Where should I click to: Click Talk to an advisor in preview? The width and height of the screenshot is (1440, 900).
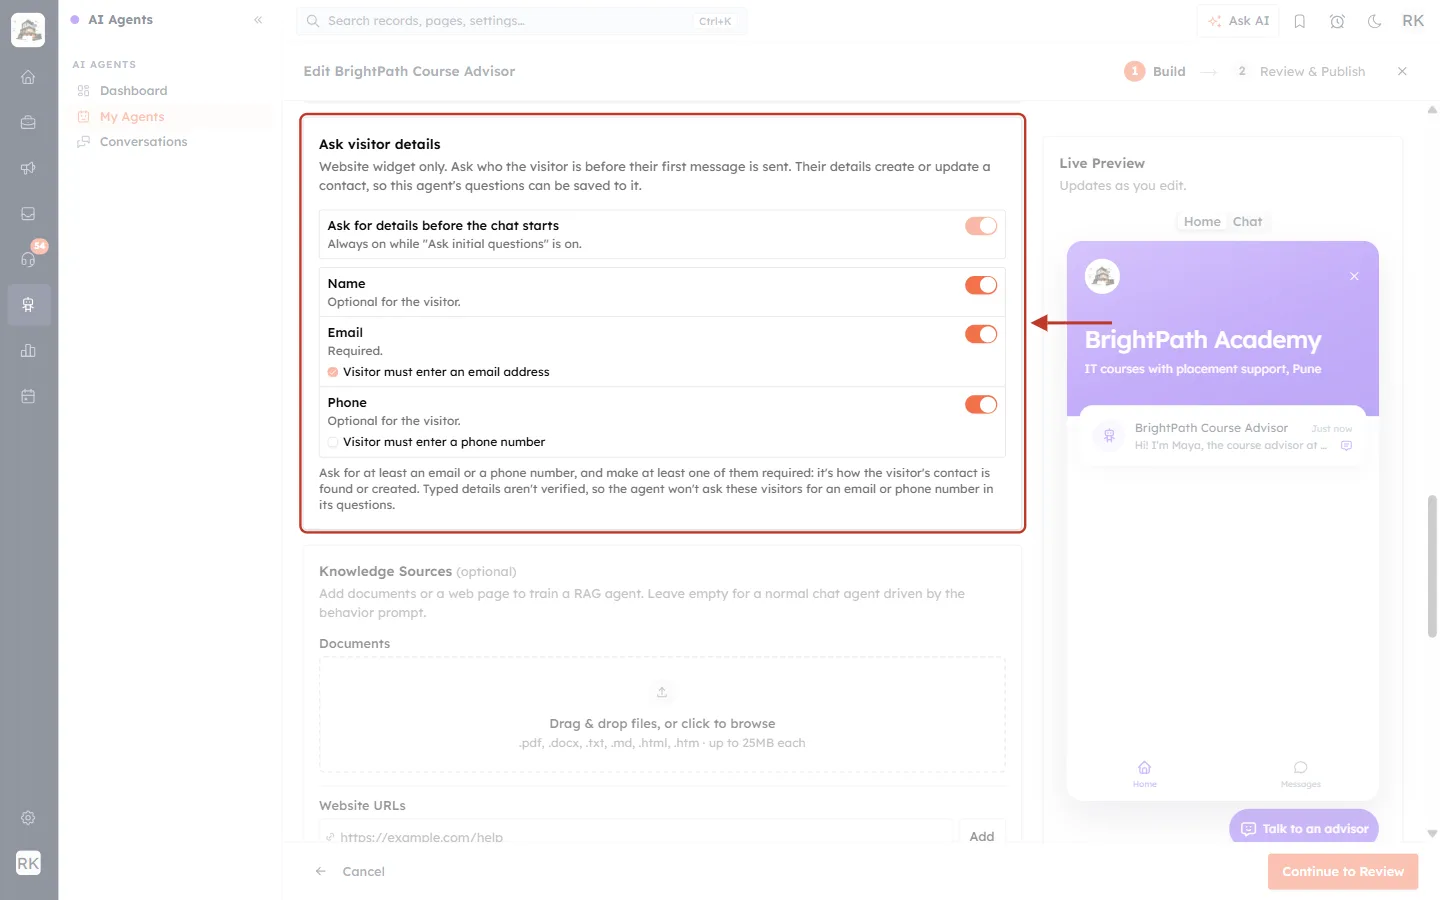tap(1304, 828)
